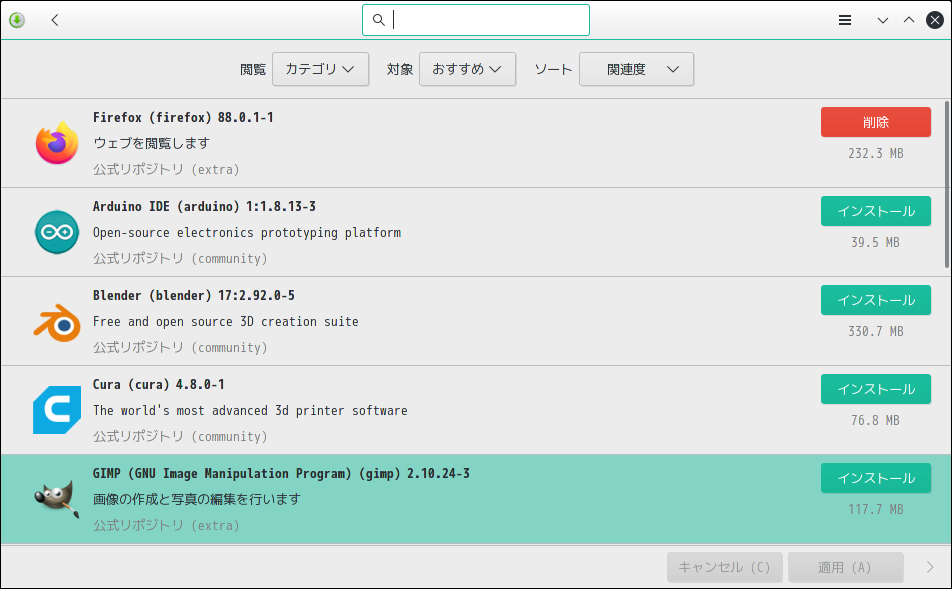Click the magnifier icon in the search box
The width and height of the screenshot is (952, 589).
[378, 20]
